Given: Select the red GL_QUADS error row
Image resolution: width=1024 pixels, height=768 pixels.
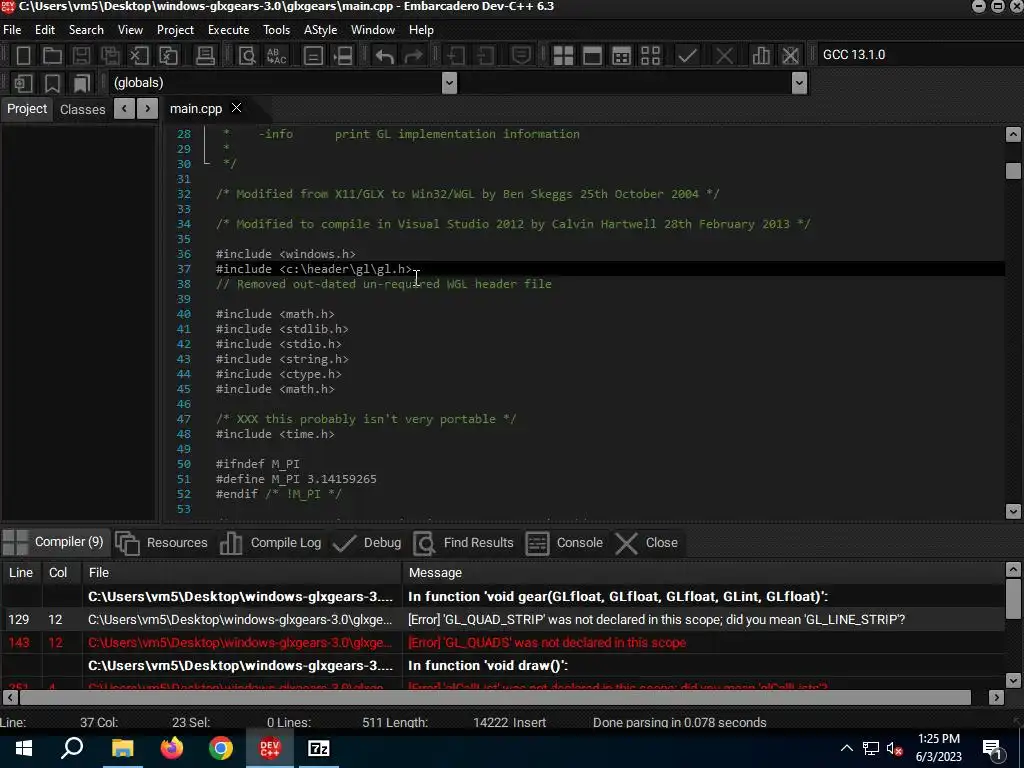Looking at the screenshot, I should (x=503, y=643).
